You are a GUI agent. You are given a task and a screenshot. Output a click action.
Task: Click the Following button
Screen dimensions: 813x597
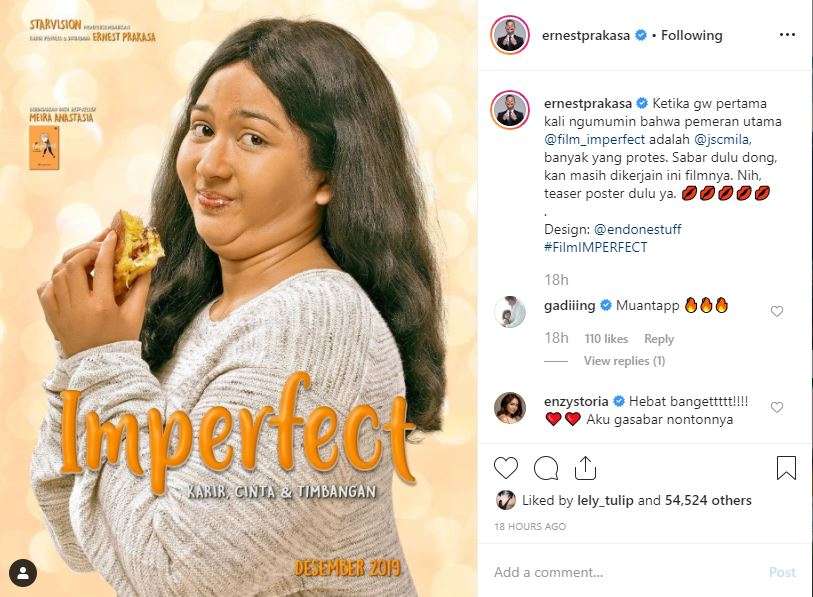[691, 35]
